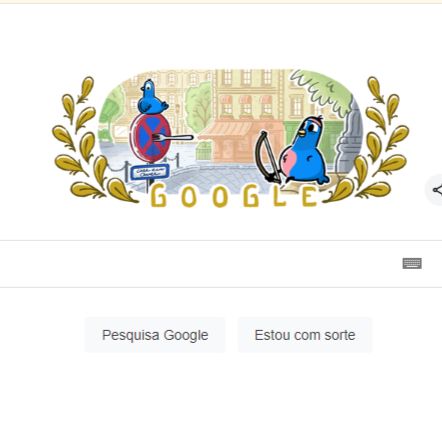Click the Pesquisa Google button
442x442 pixels.
(155, 335)
